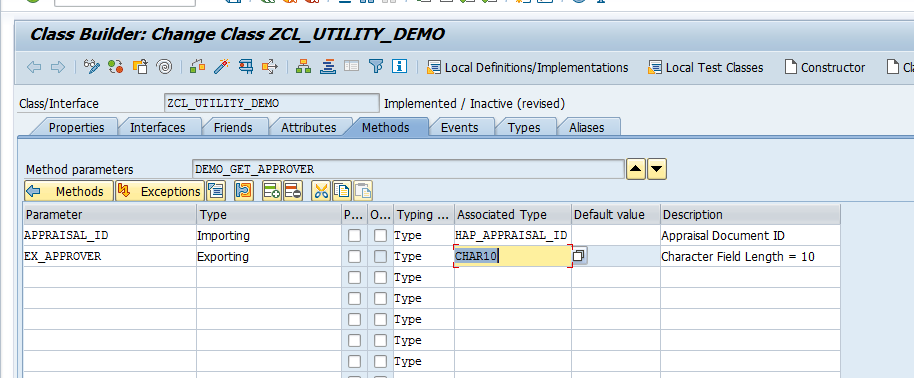The image size is (914, 378).
Task: Click the Enhance spiral icon
Action: point(164,66)
